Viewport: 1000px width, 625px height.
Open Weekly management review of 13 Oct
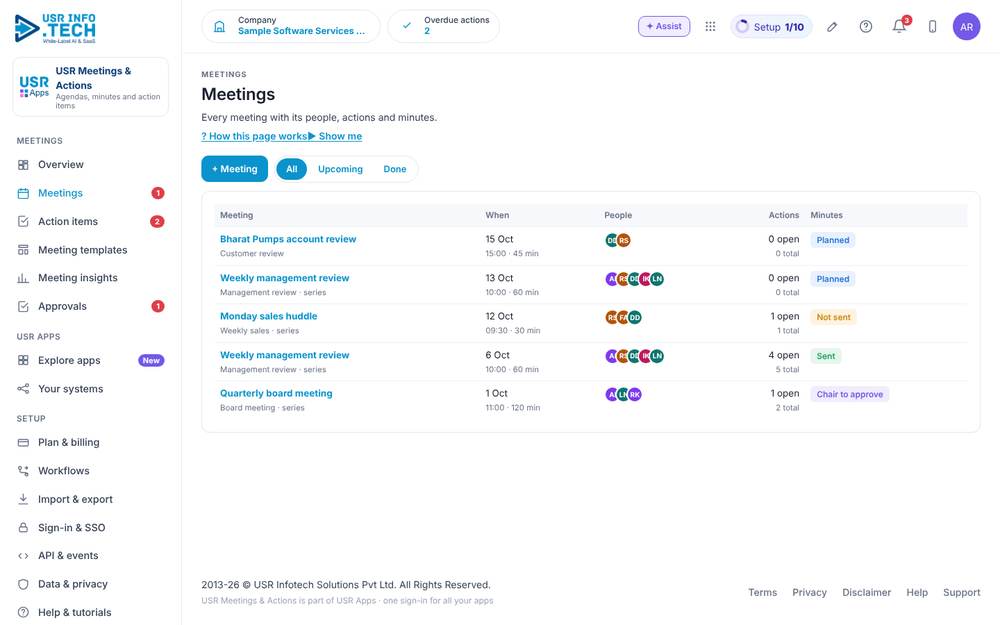click(284, 278)
